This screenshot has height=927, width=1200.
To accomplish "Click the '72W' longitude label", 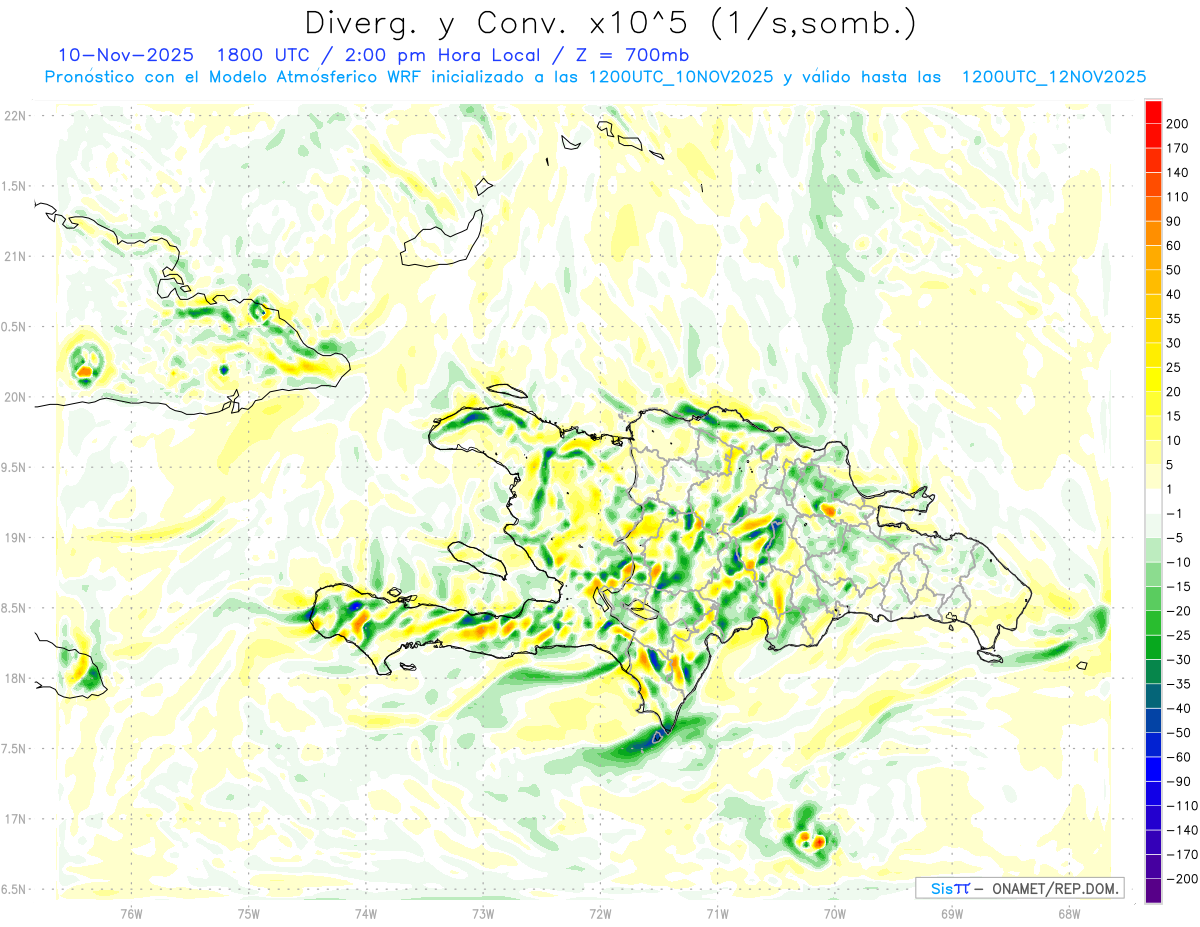I will [x=600, y=913].
